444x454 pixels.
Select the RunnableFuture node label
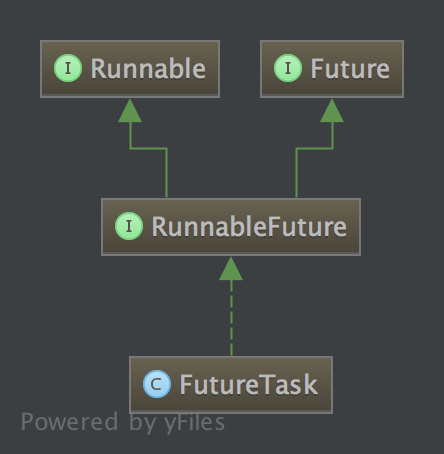tap(249, 227)
